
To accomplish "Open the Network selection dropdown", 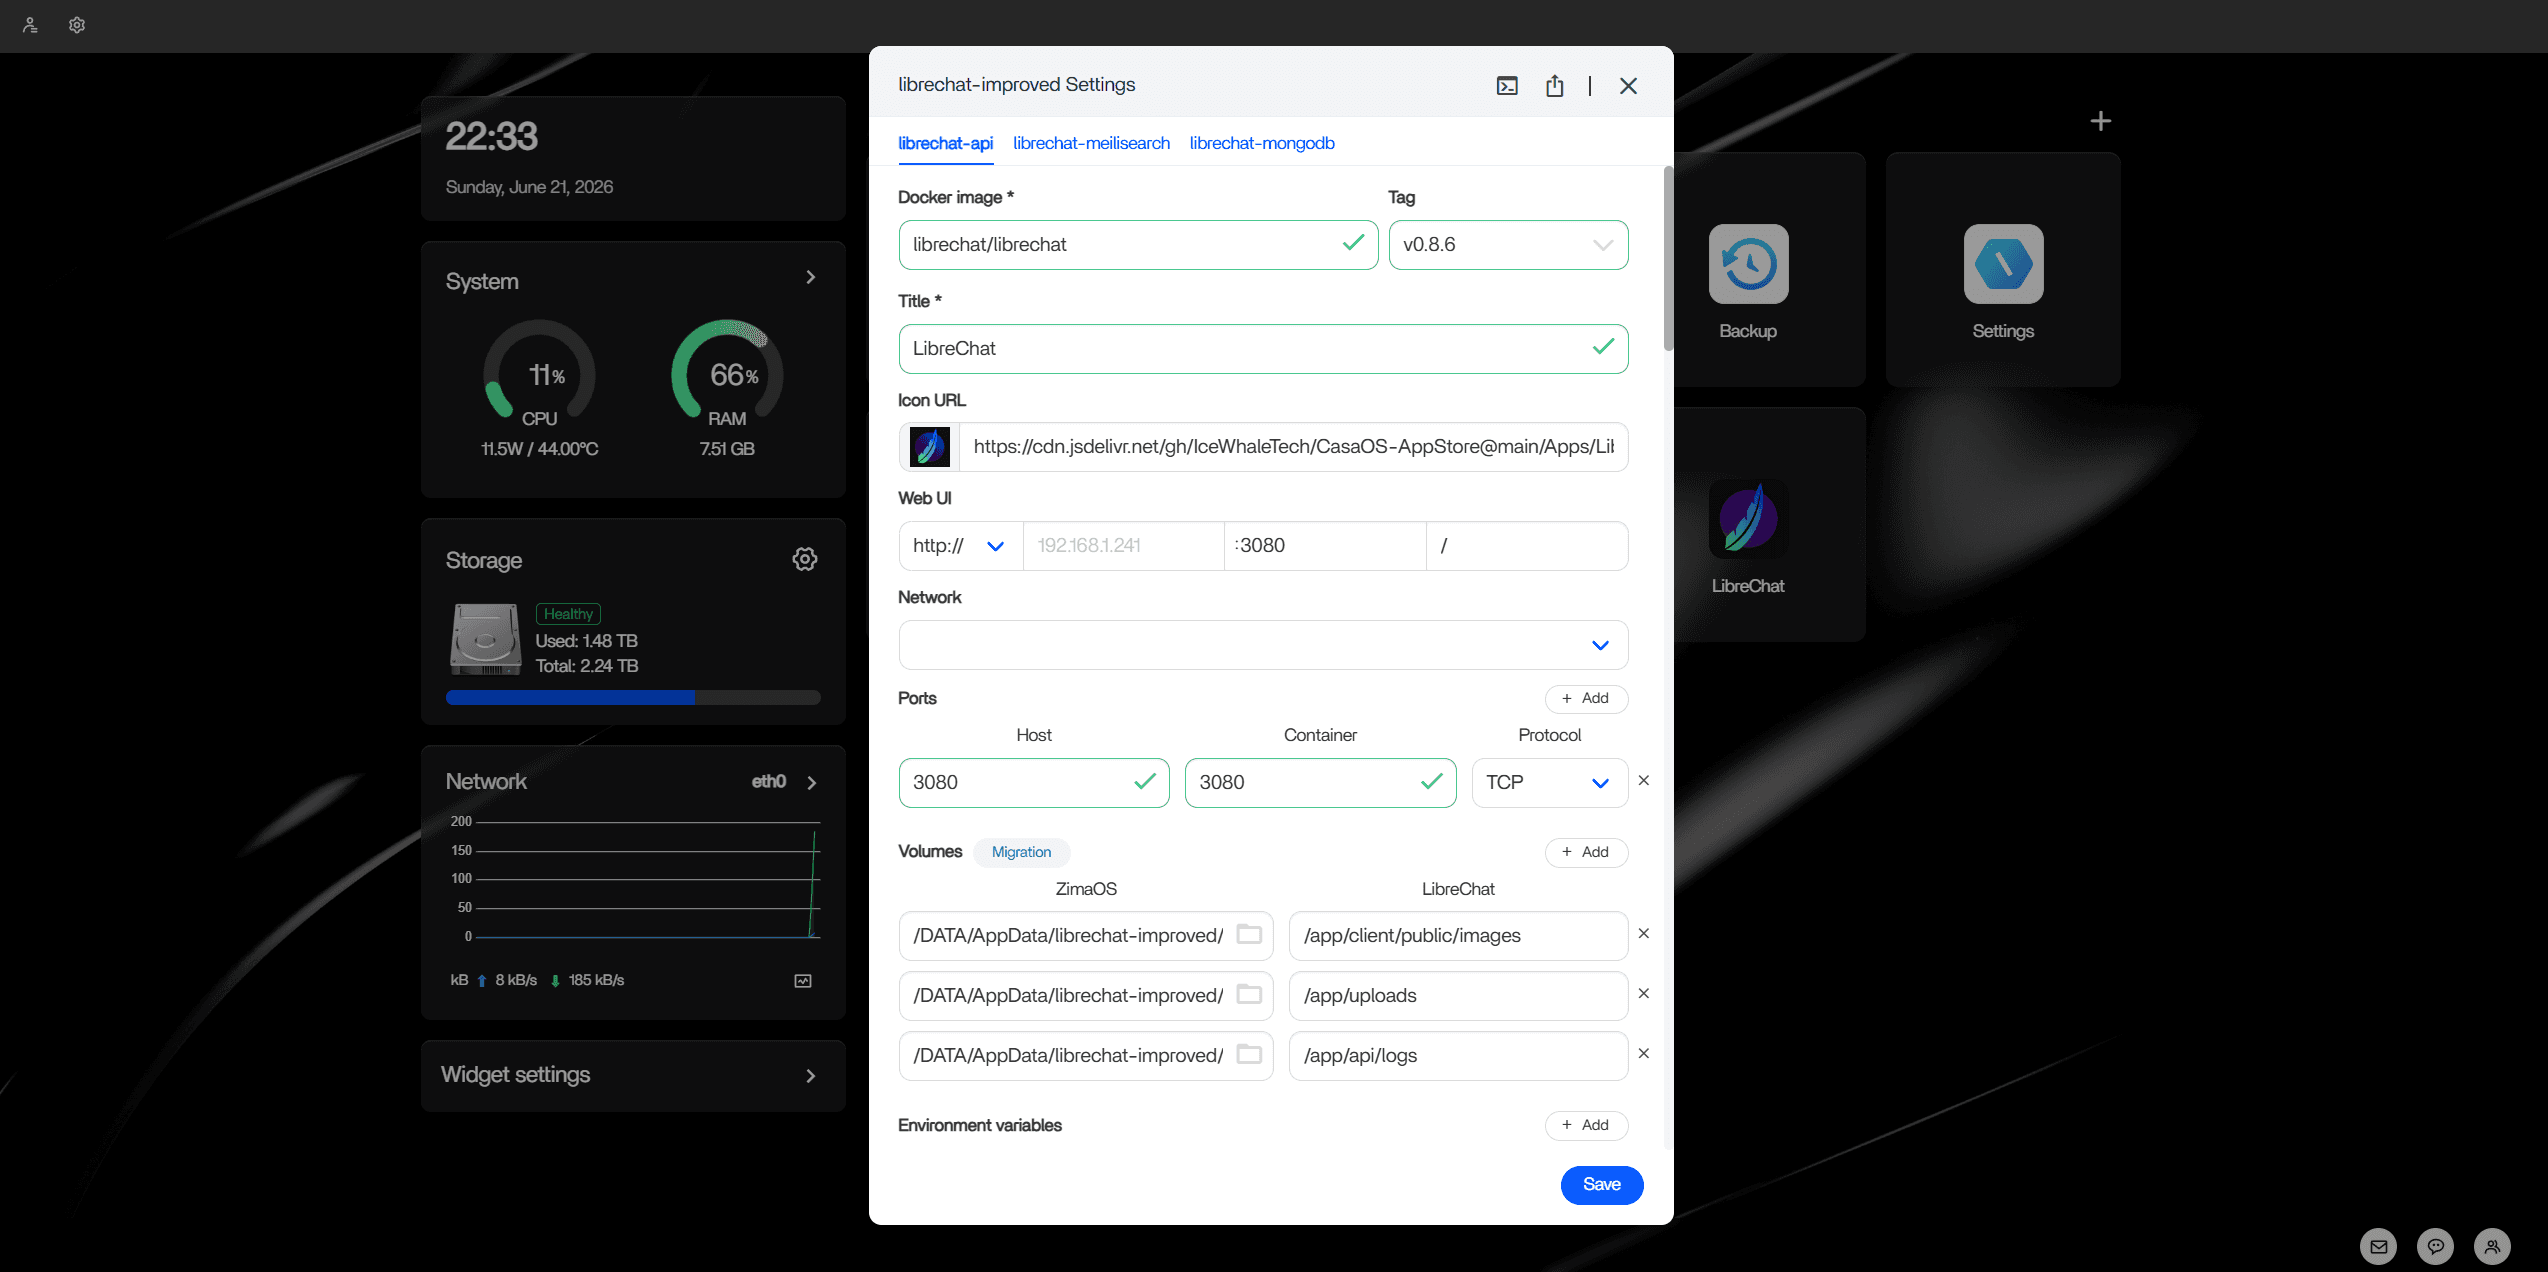I will (1263, 645).
